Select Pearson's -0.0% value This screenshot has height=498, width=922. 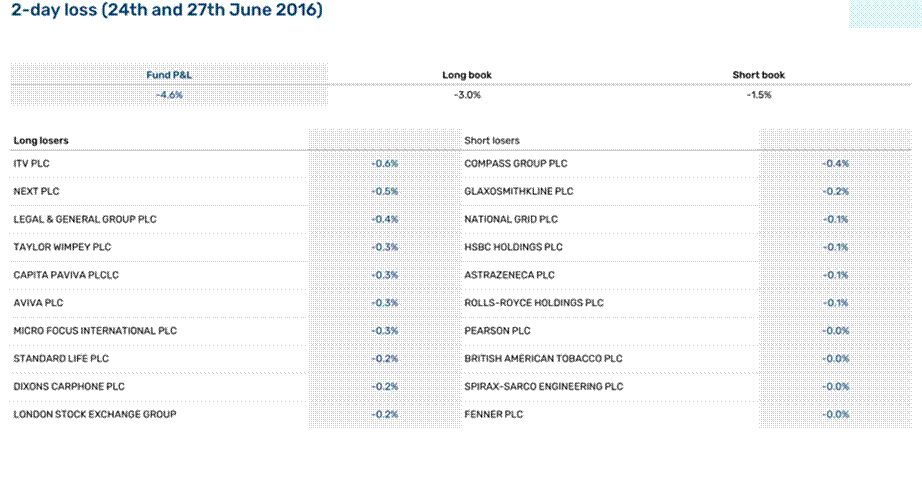click(836, 330)
